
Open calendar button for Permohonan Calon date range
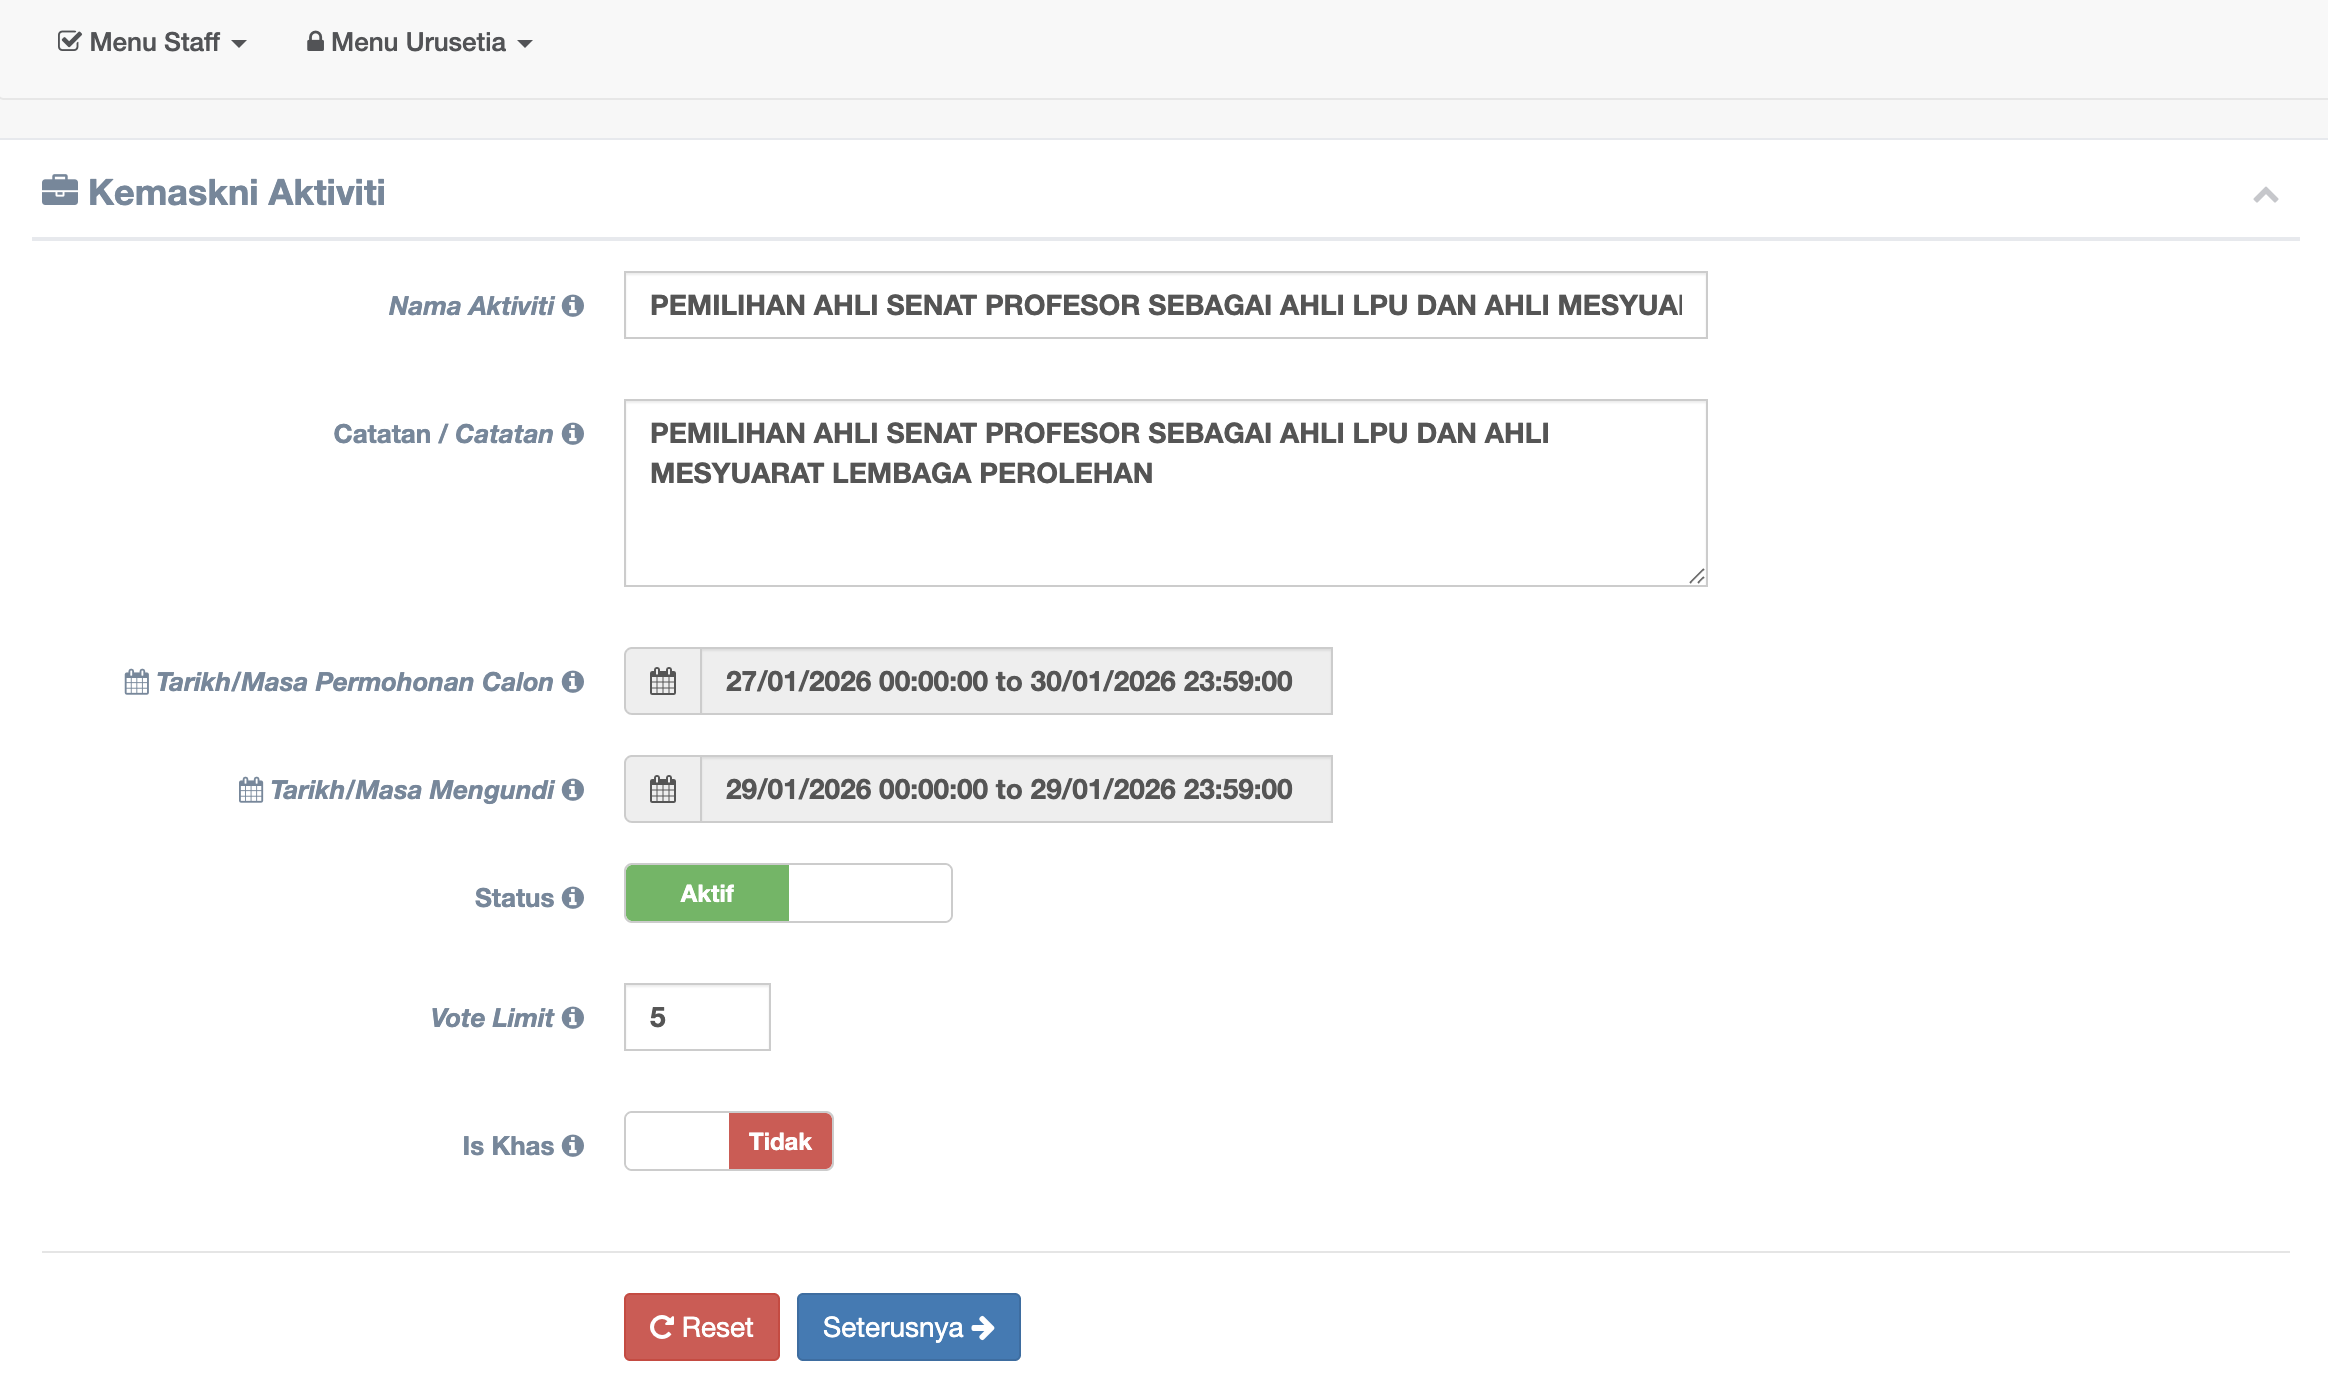pos(663,682)
